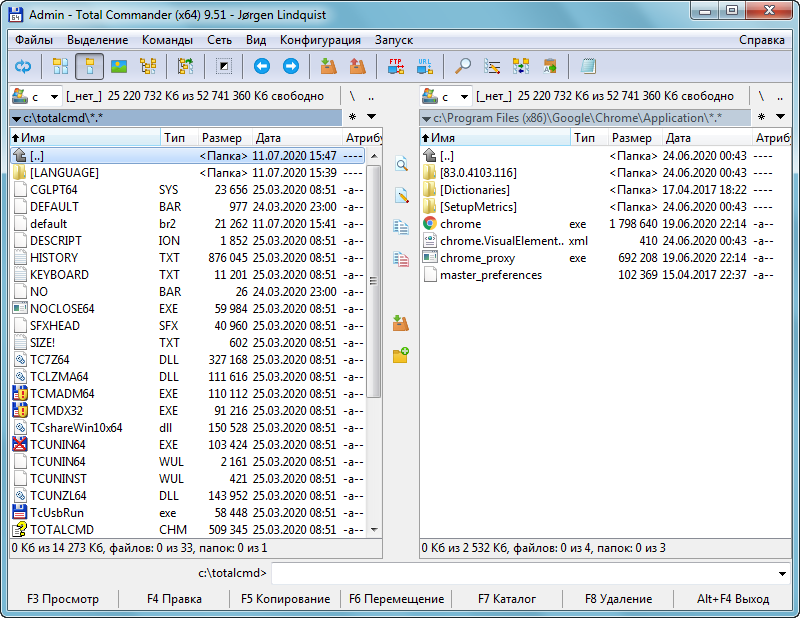Sort right panel by Дата column
Screen dimensions: 800x618
pos(707,138)
